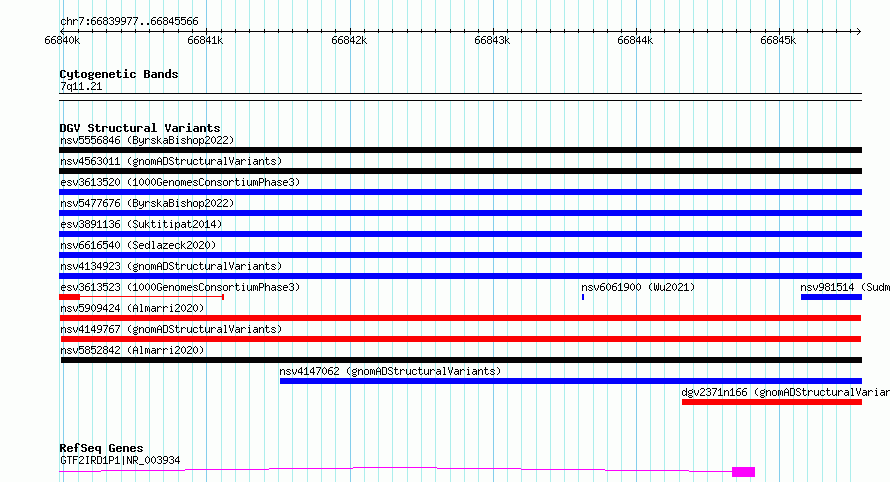Click the 66843k ruler mark
Viewport: 890px width, 482px height.
coord(492,40)
